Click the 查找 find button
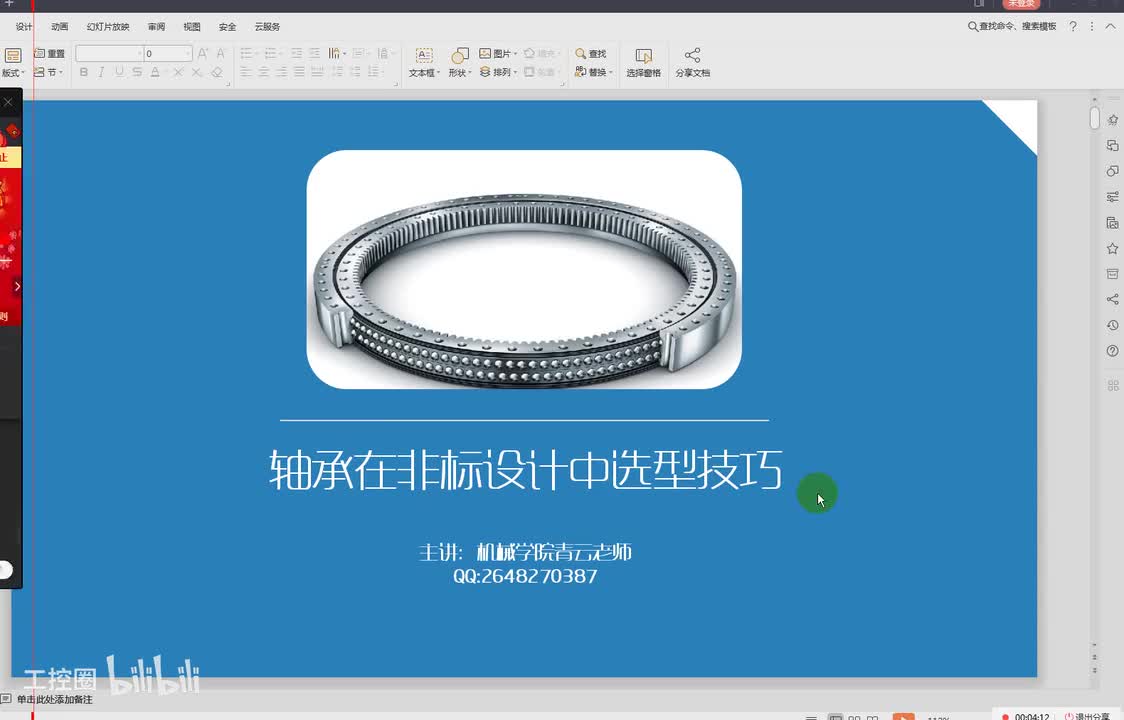The image size is (1124, 720). (591, 54)
